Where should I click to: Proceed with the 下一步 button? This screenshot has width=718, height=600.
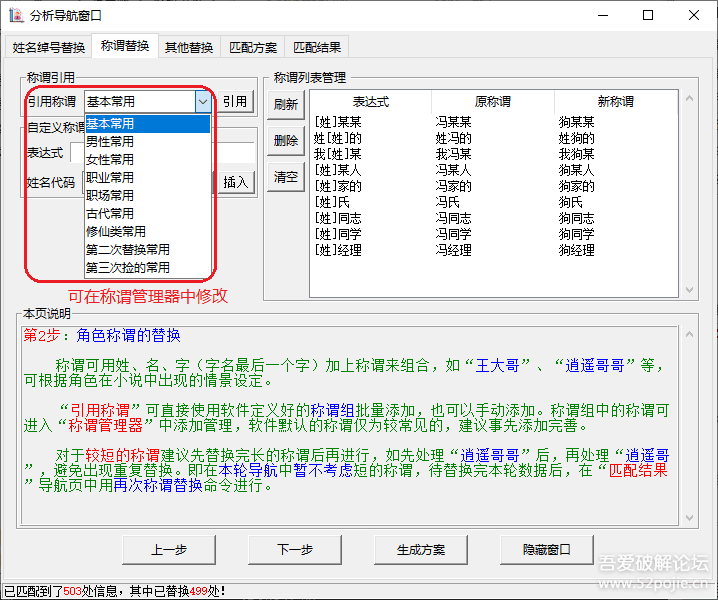[x=295, y=550]
